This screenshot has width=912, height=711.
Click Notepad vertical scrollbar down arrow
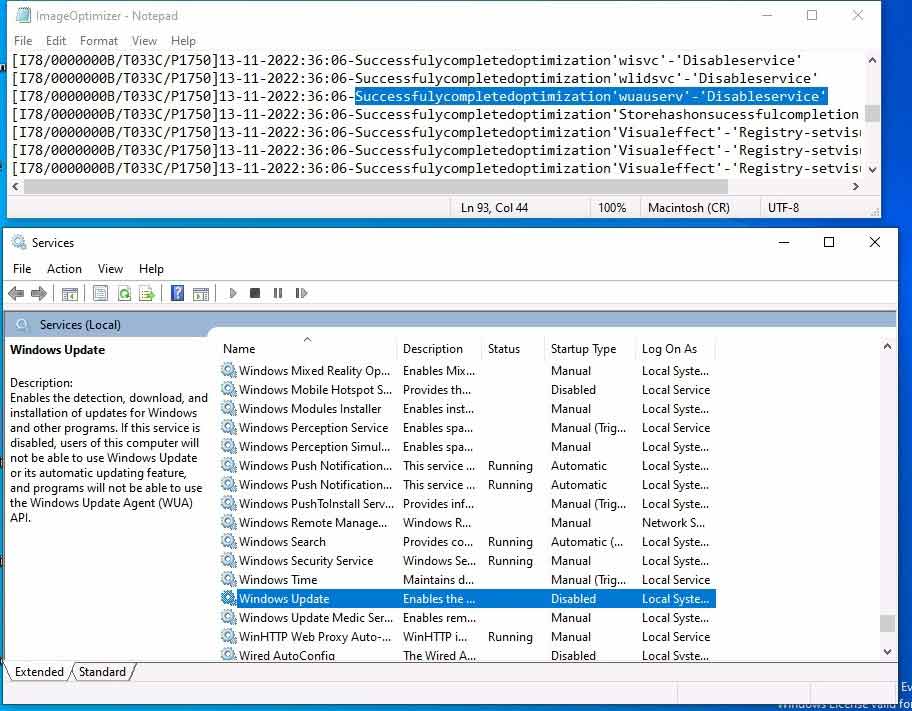[872, 170]
